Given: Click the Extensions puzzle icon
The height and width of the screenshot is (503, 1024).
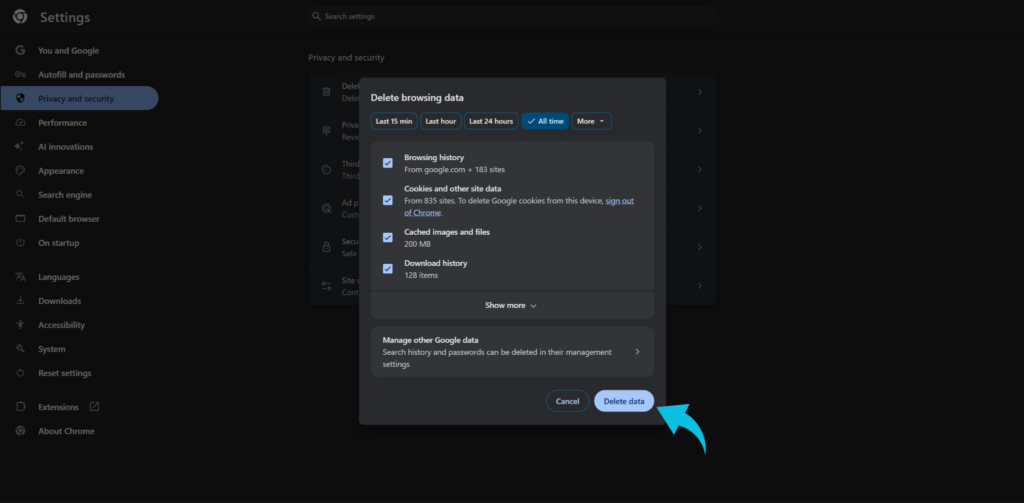Looking at the screenshot, I should (20, 407).
